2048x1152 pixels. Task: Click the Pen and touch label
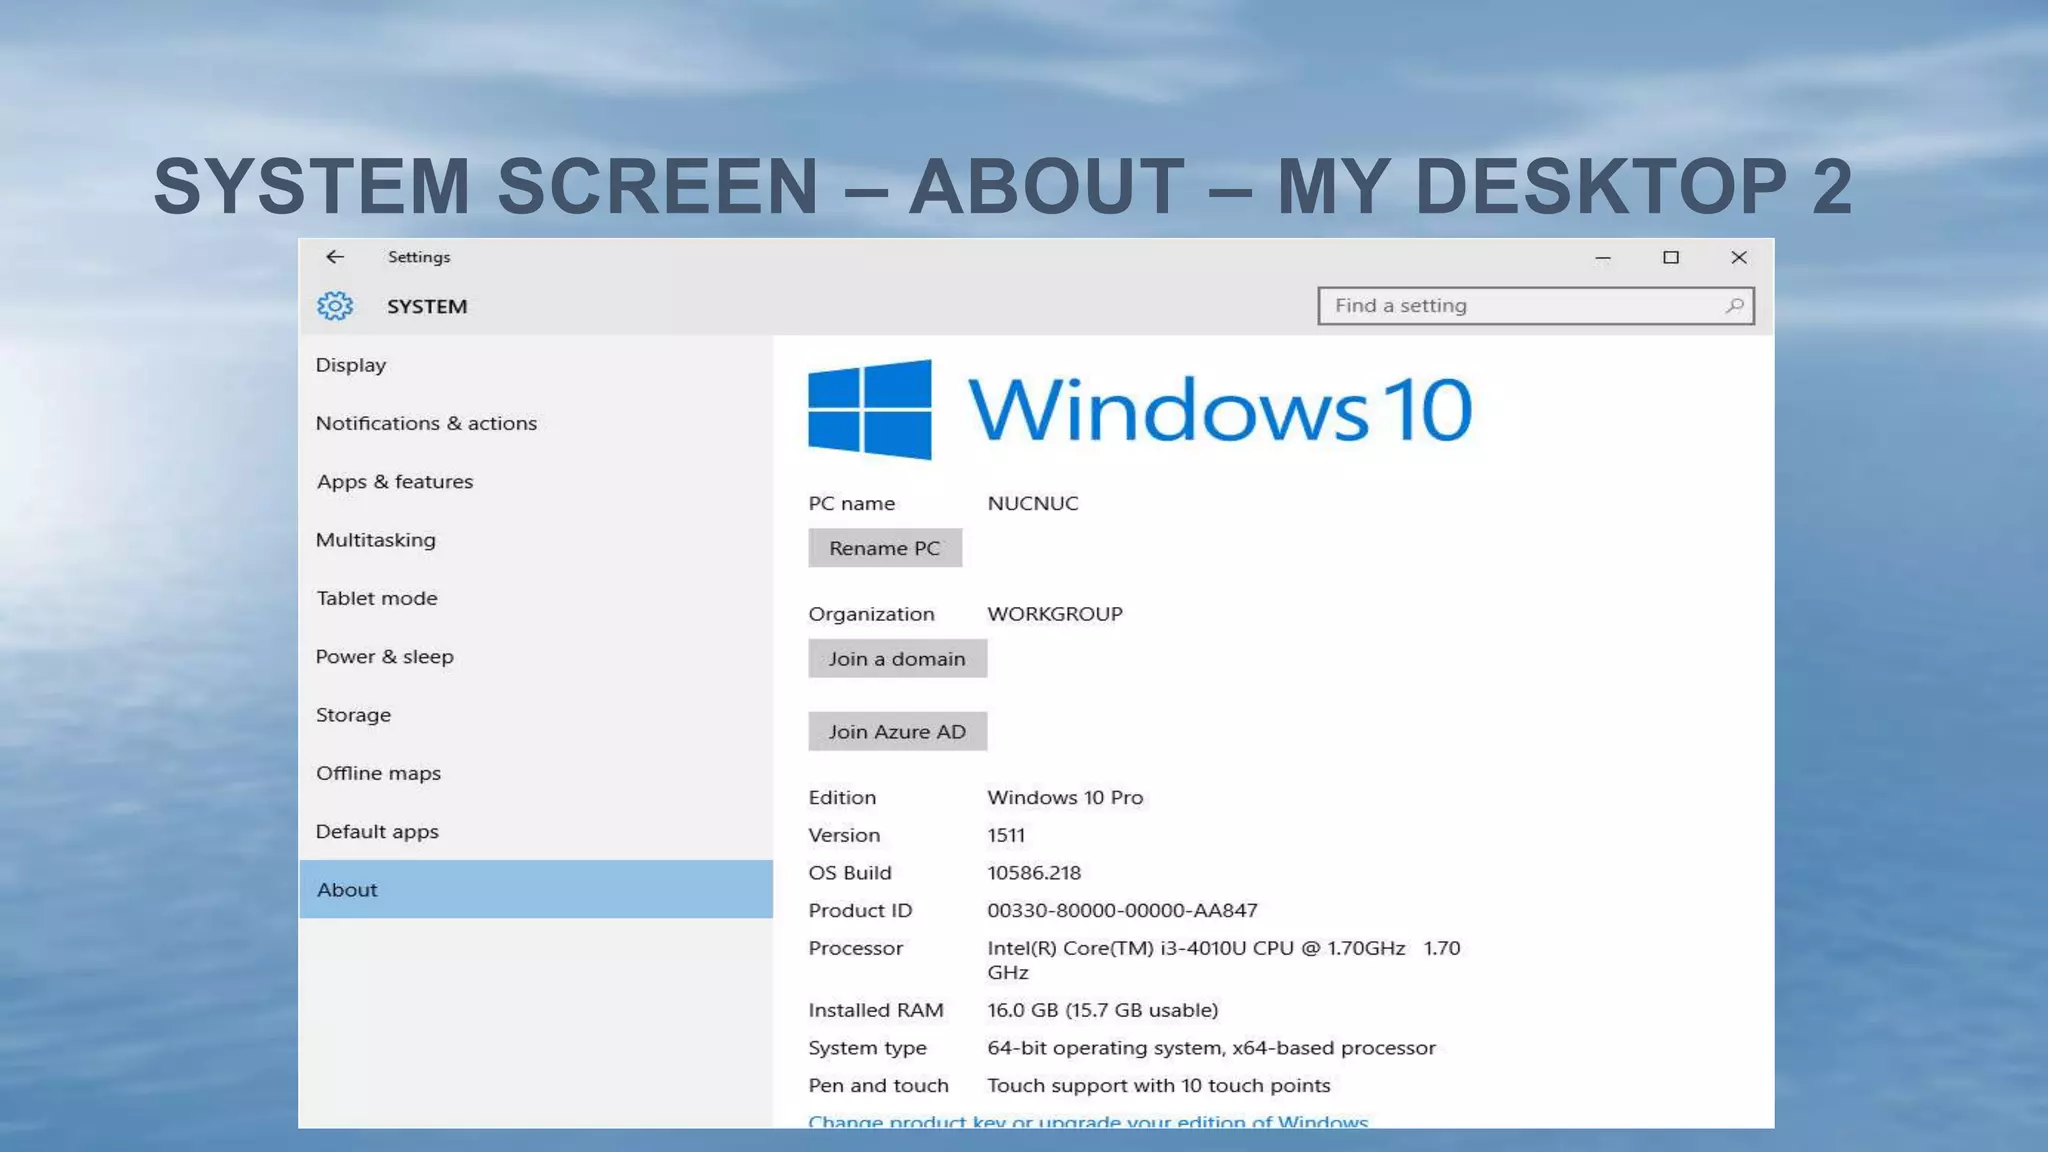pos(878,1086)
